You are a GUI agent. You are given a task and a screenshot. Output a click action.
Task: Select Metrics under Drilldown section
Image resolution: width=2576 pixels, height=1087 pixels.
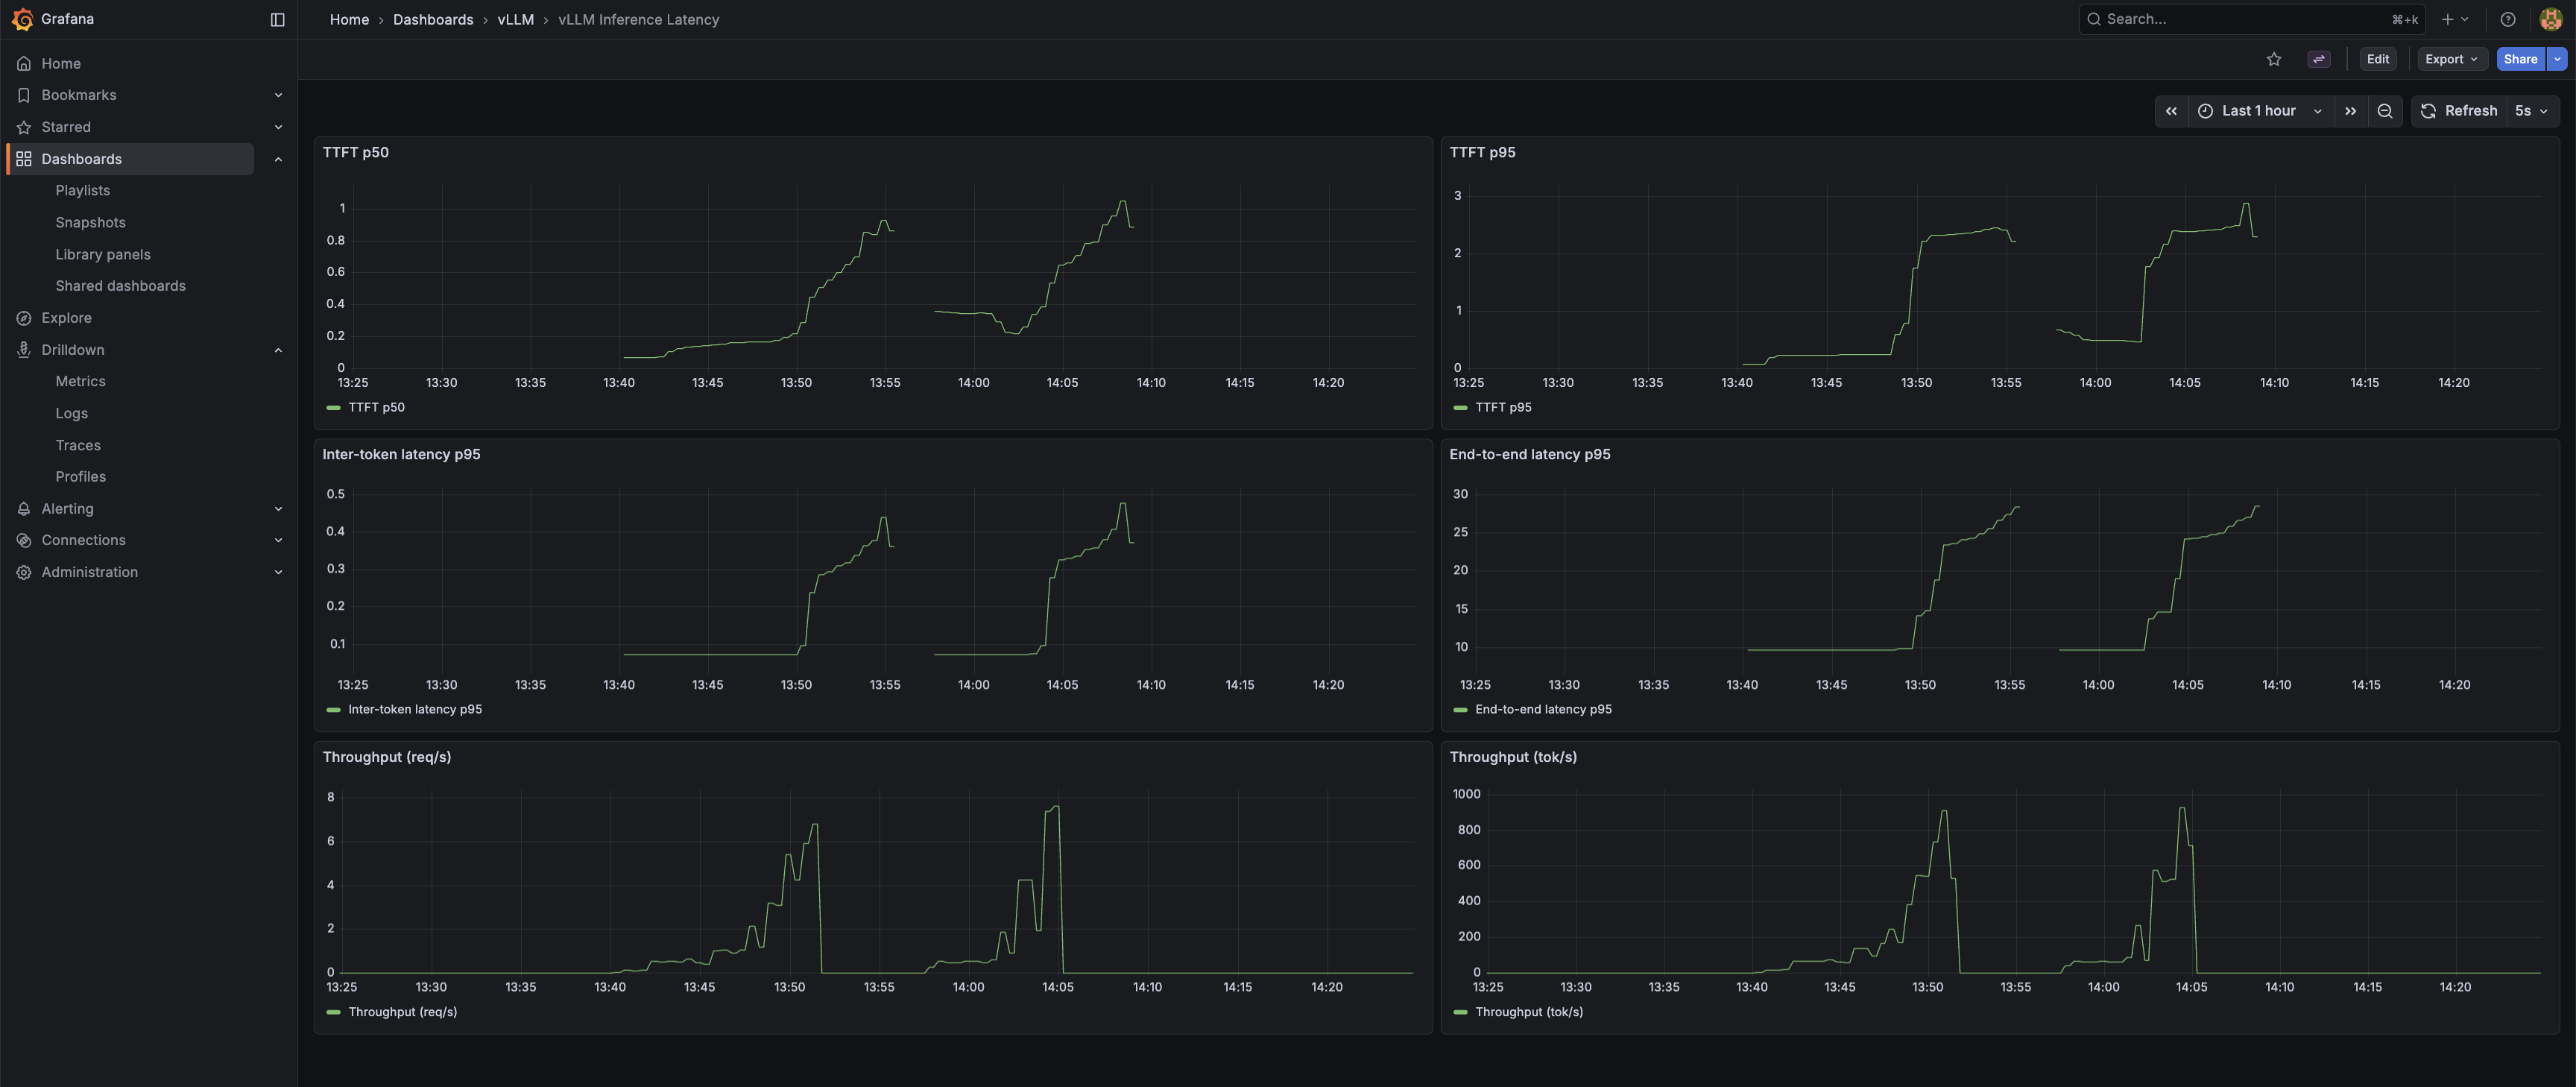point(81,381)
